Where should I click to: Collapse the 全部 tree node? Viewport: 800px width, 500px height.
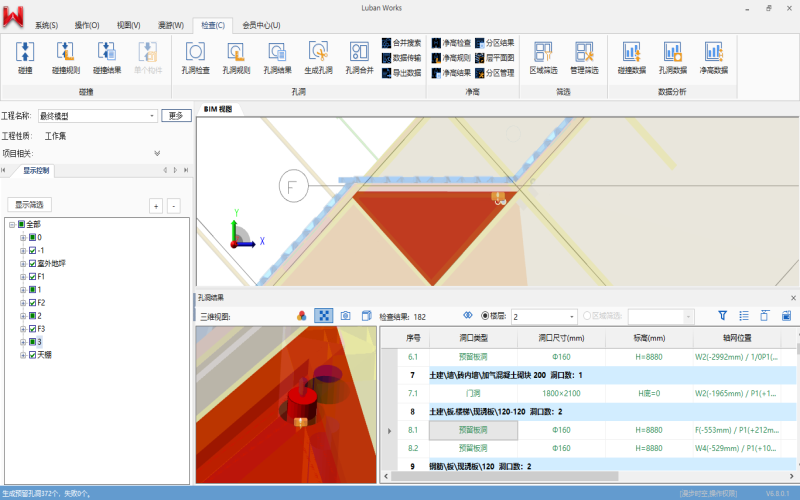click(12, 224)
